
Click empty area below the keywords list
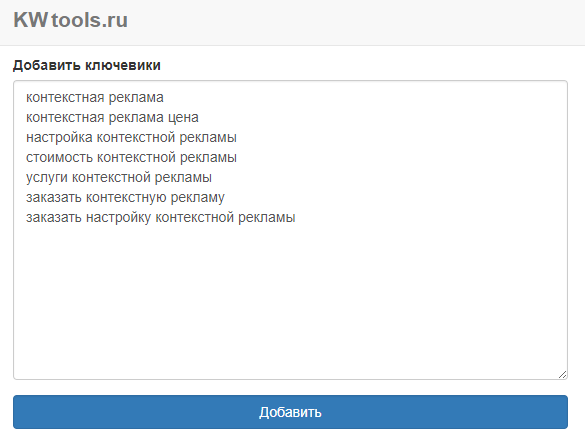coord(290,299)
